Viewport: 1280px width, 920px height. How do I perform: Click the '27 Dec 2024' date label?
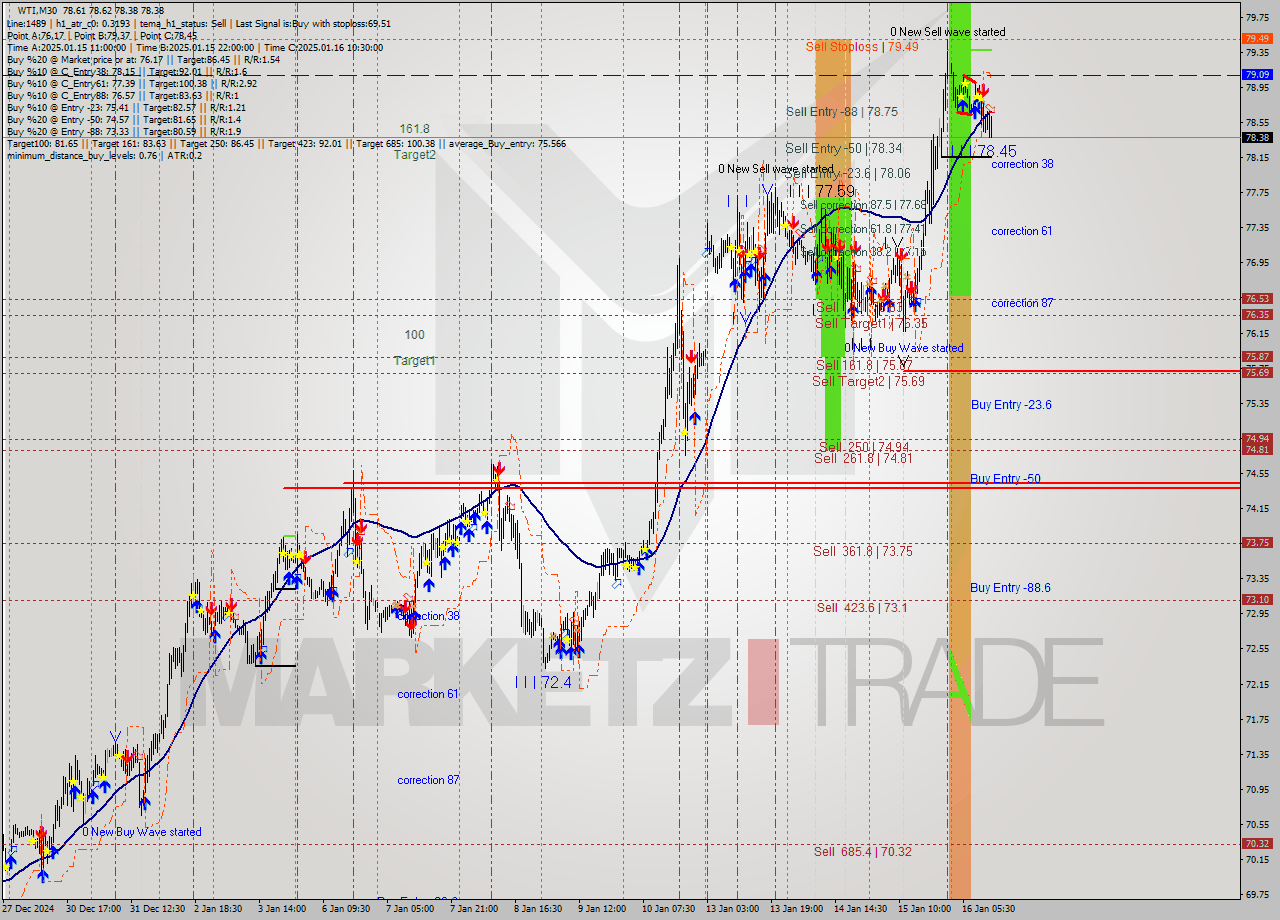point(27,909)
